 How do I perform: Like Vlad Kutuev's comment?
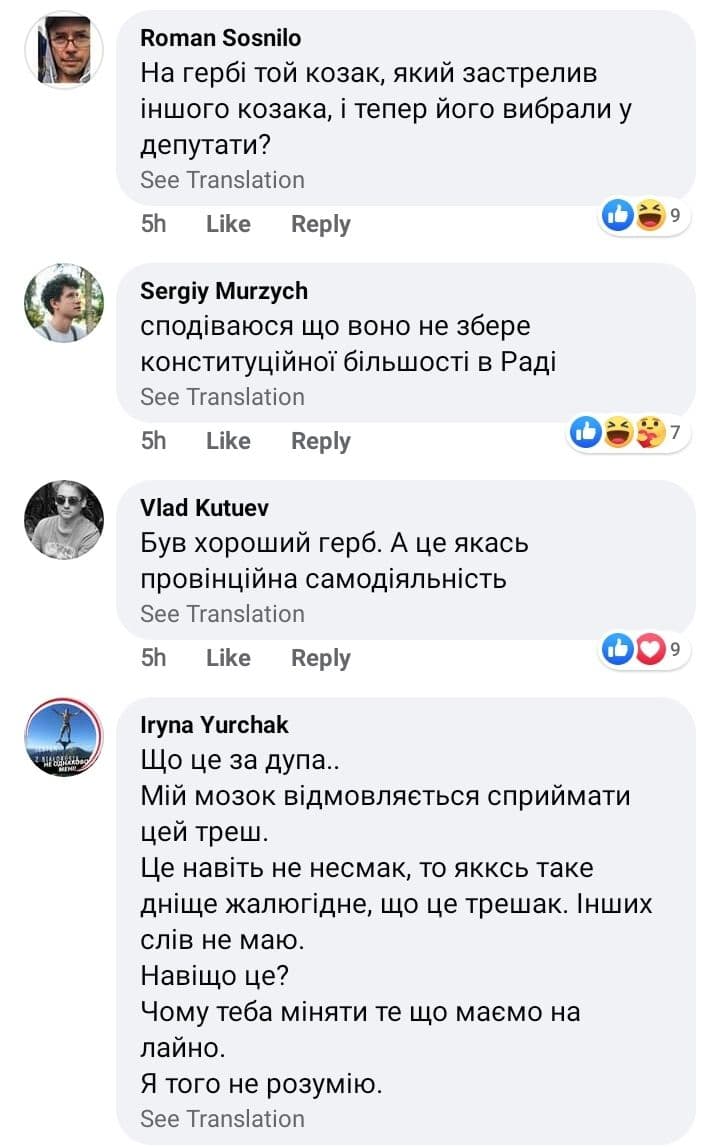[x=228, y=658]
